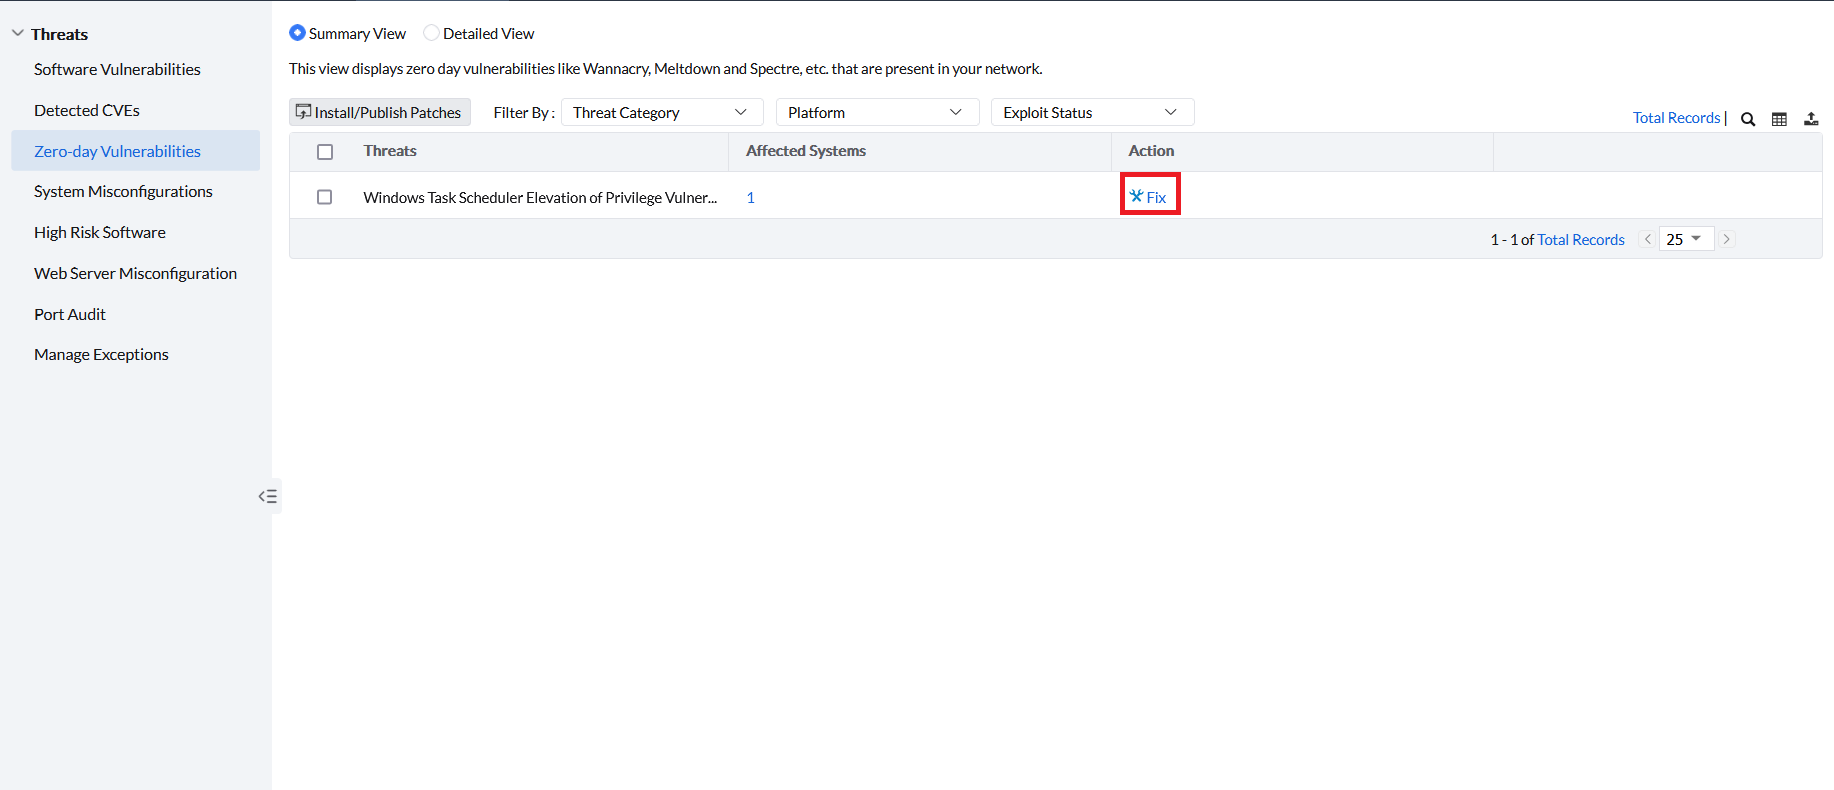1834x790 pixels.
Task: Open the Platform filter dropdown
Action: pos(876,112)
